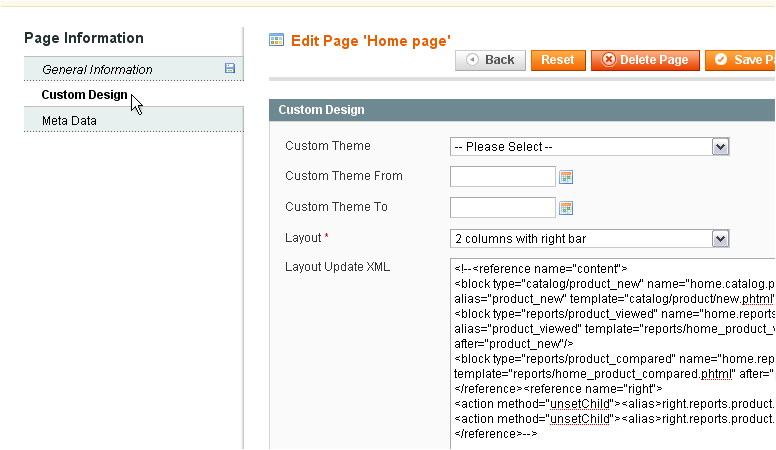
Task: Click the disk icon beside General Information
Action: coord(230,68)
